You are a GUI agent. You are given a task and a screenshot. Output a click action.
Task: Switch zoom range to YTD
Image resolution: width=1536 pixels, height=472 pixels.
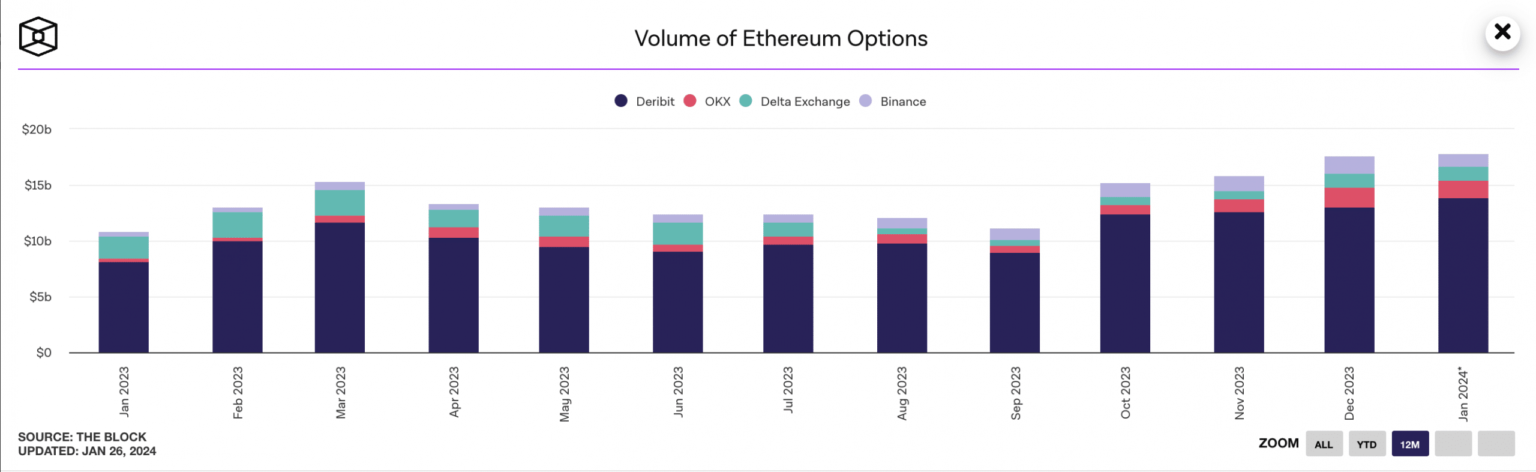(1367, 443)
